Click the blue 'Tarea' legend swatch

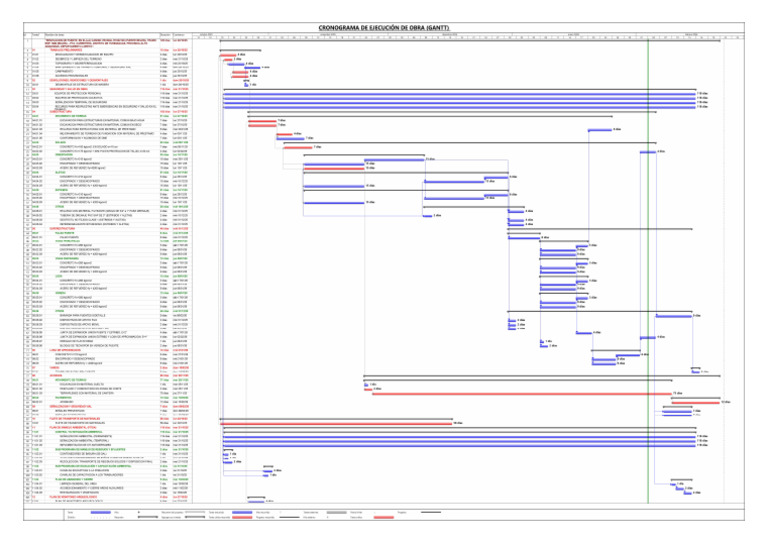[101, 513]
